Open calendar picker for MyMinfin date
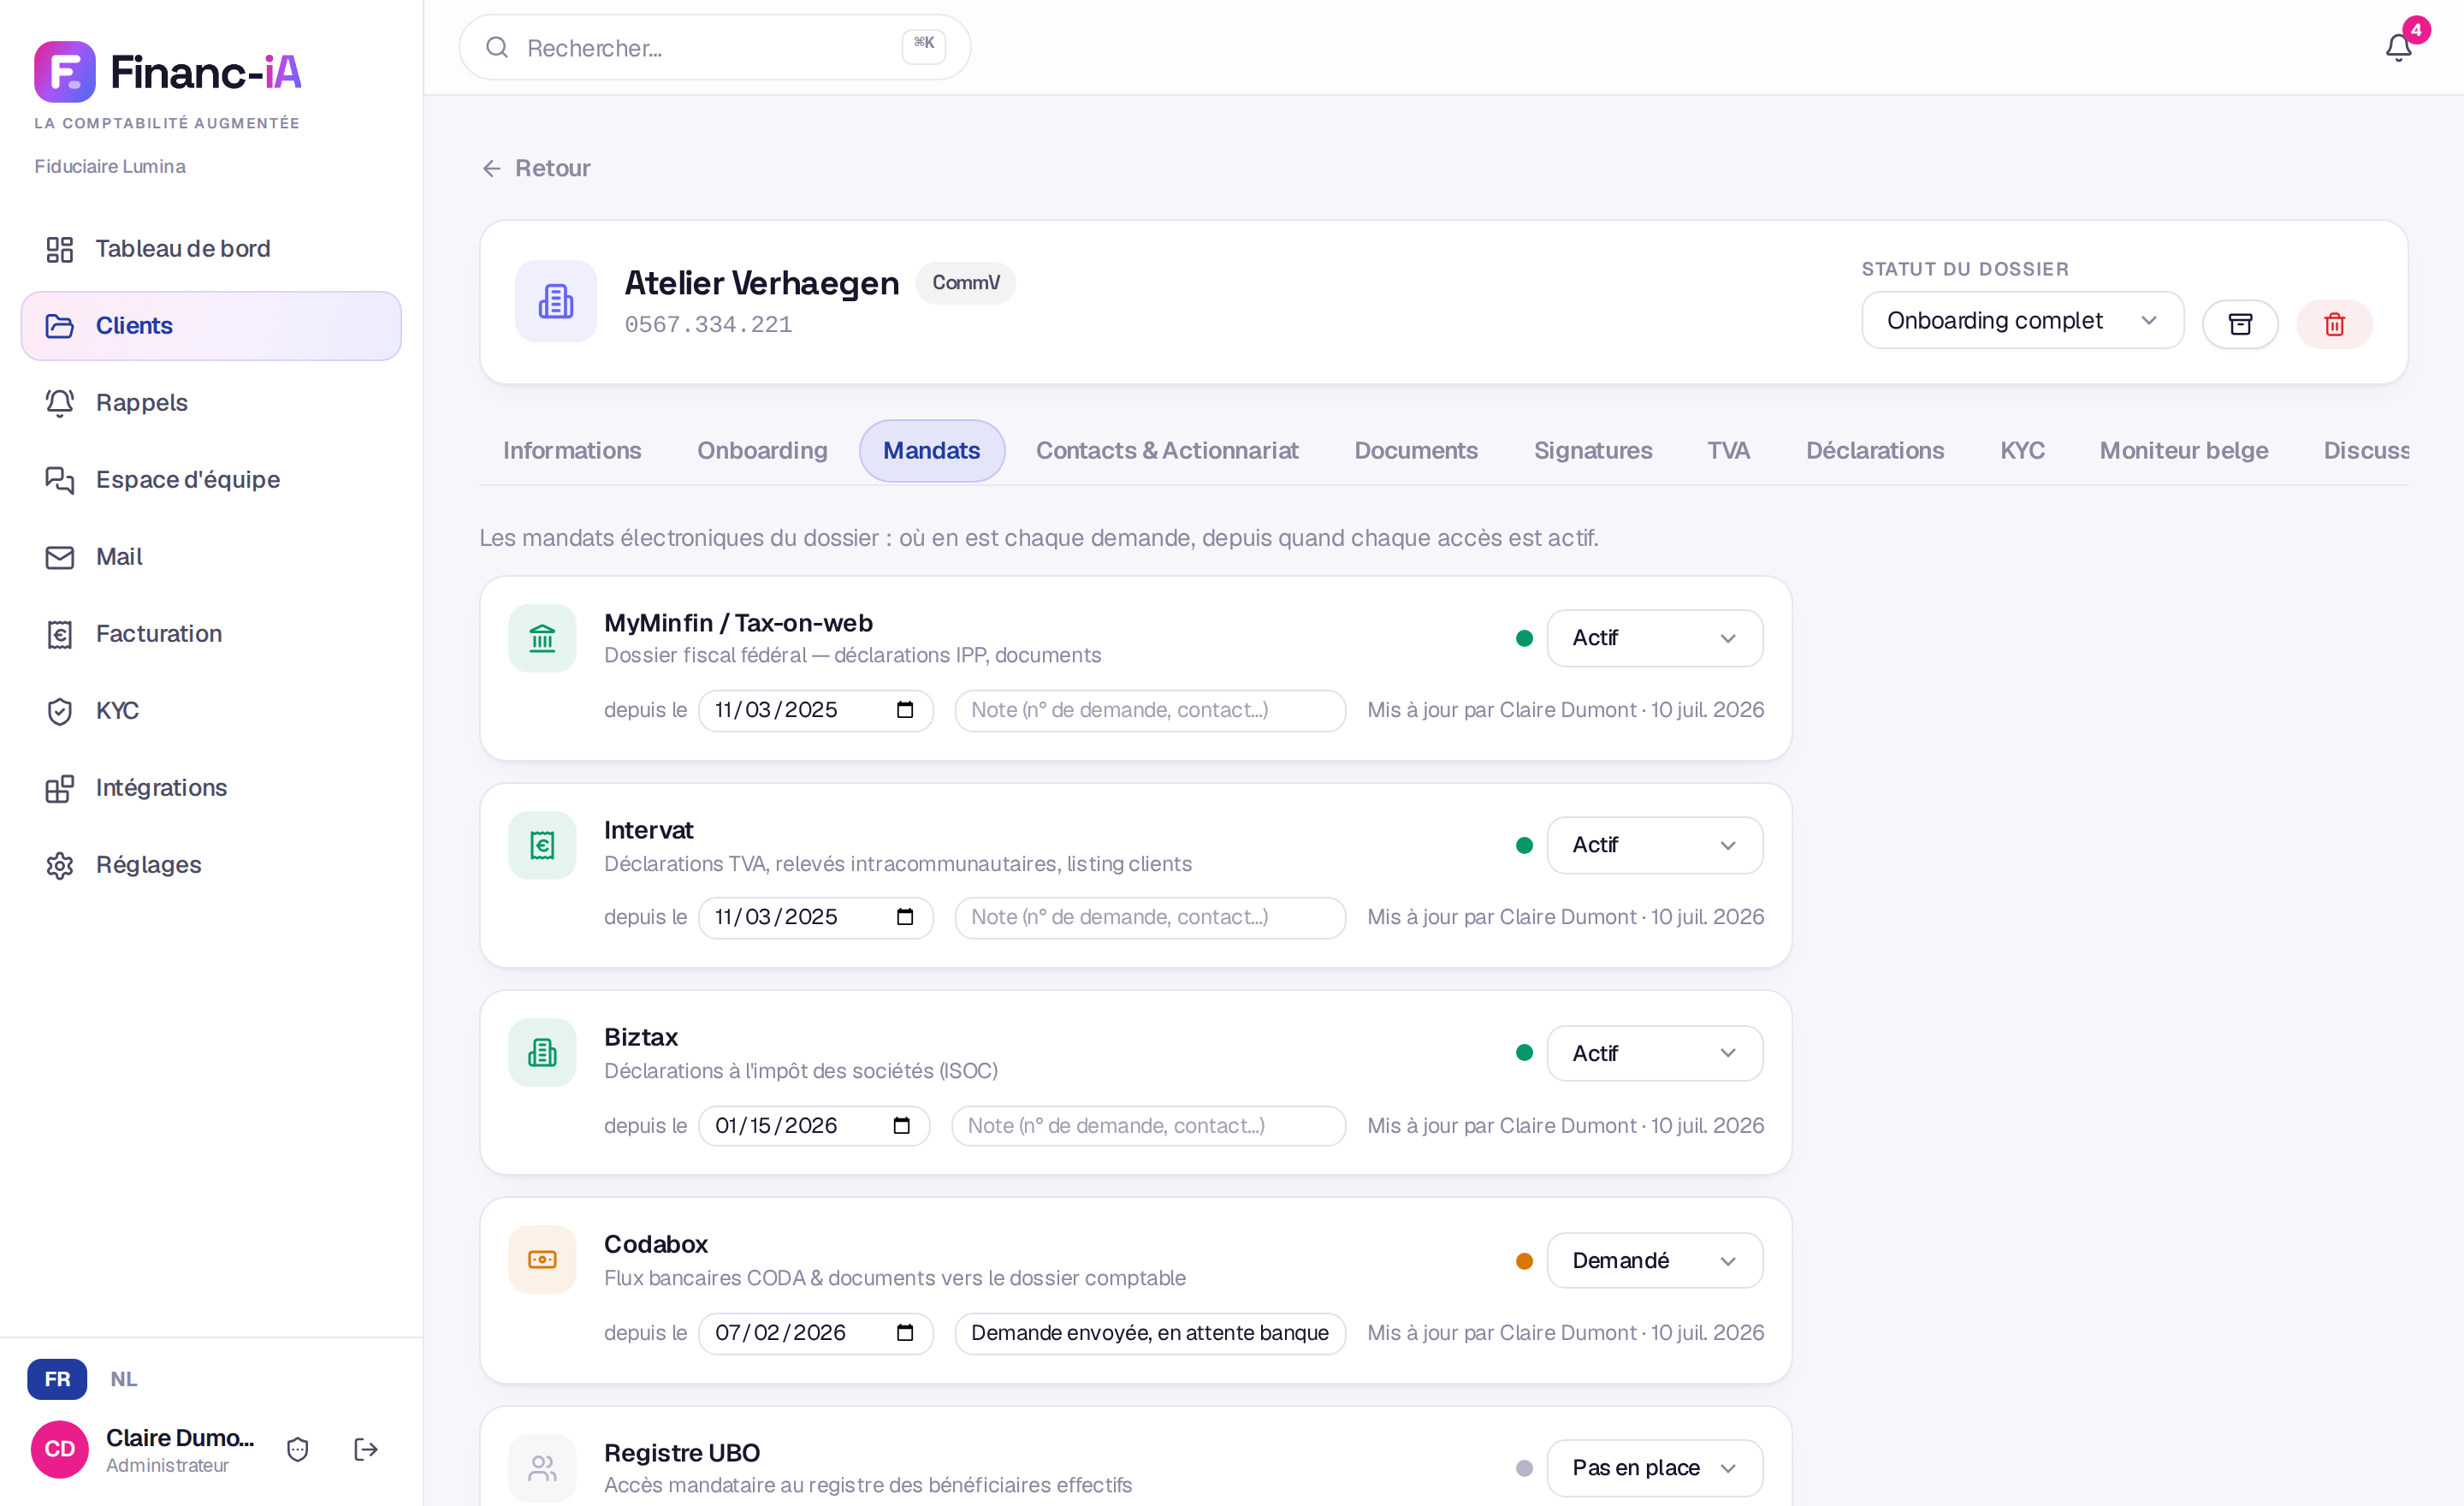This screenshot has height=1506, width=2464. pos(905,710)
